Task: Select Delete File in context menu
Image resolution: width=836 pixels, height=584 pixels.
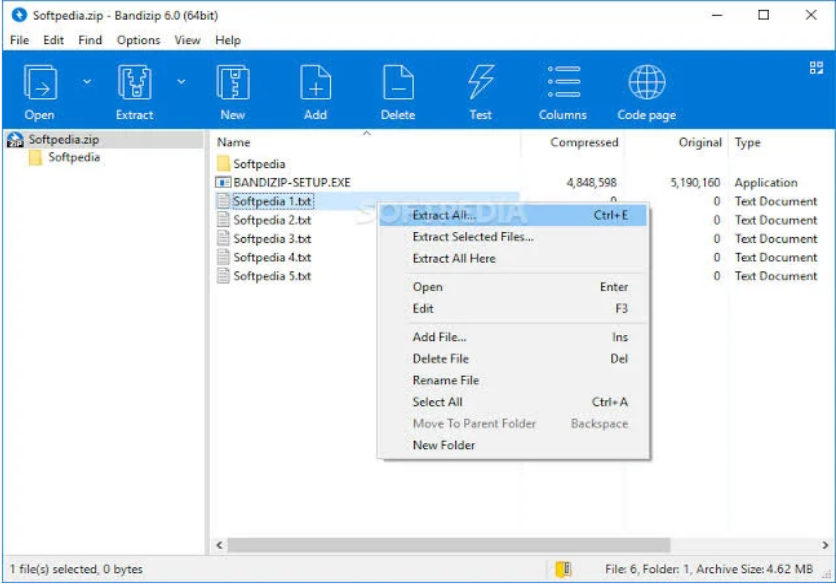Action: (513, 359)
